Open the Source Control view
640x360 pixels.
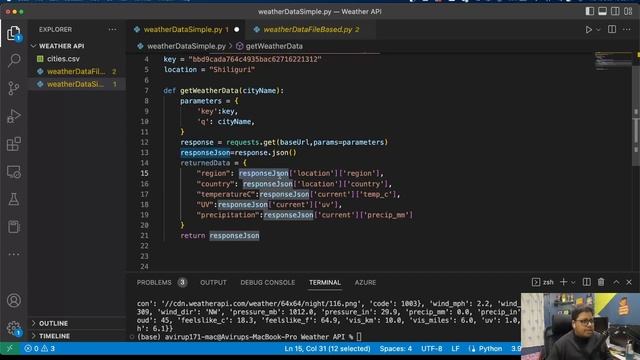click(x=14, y=88)
